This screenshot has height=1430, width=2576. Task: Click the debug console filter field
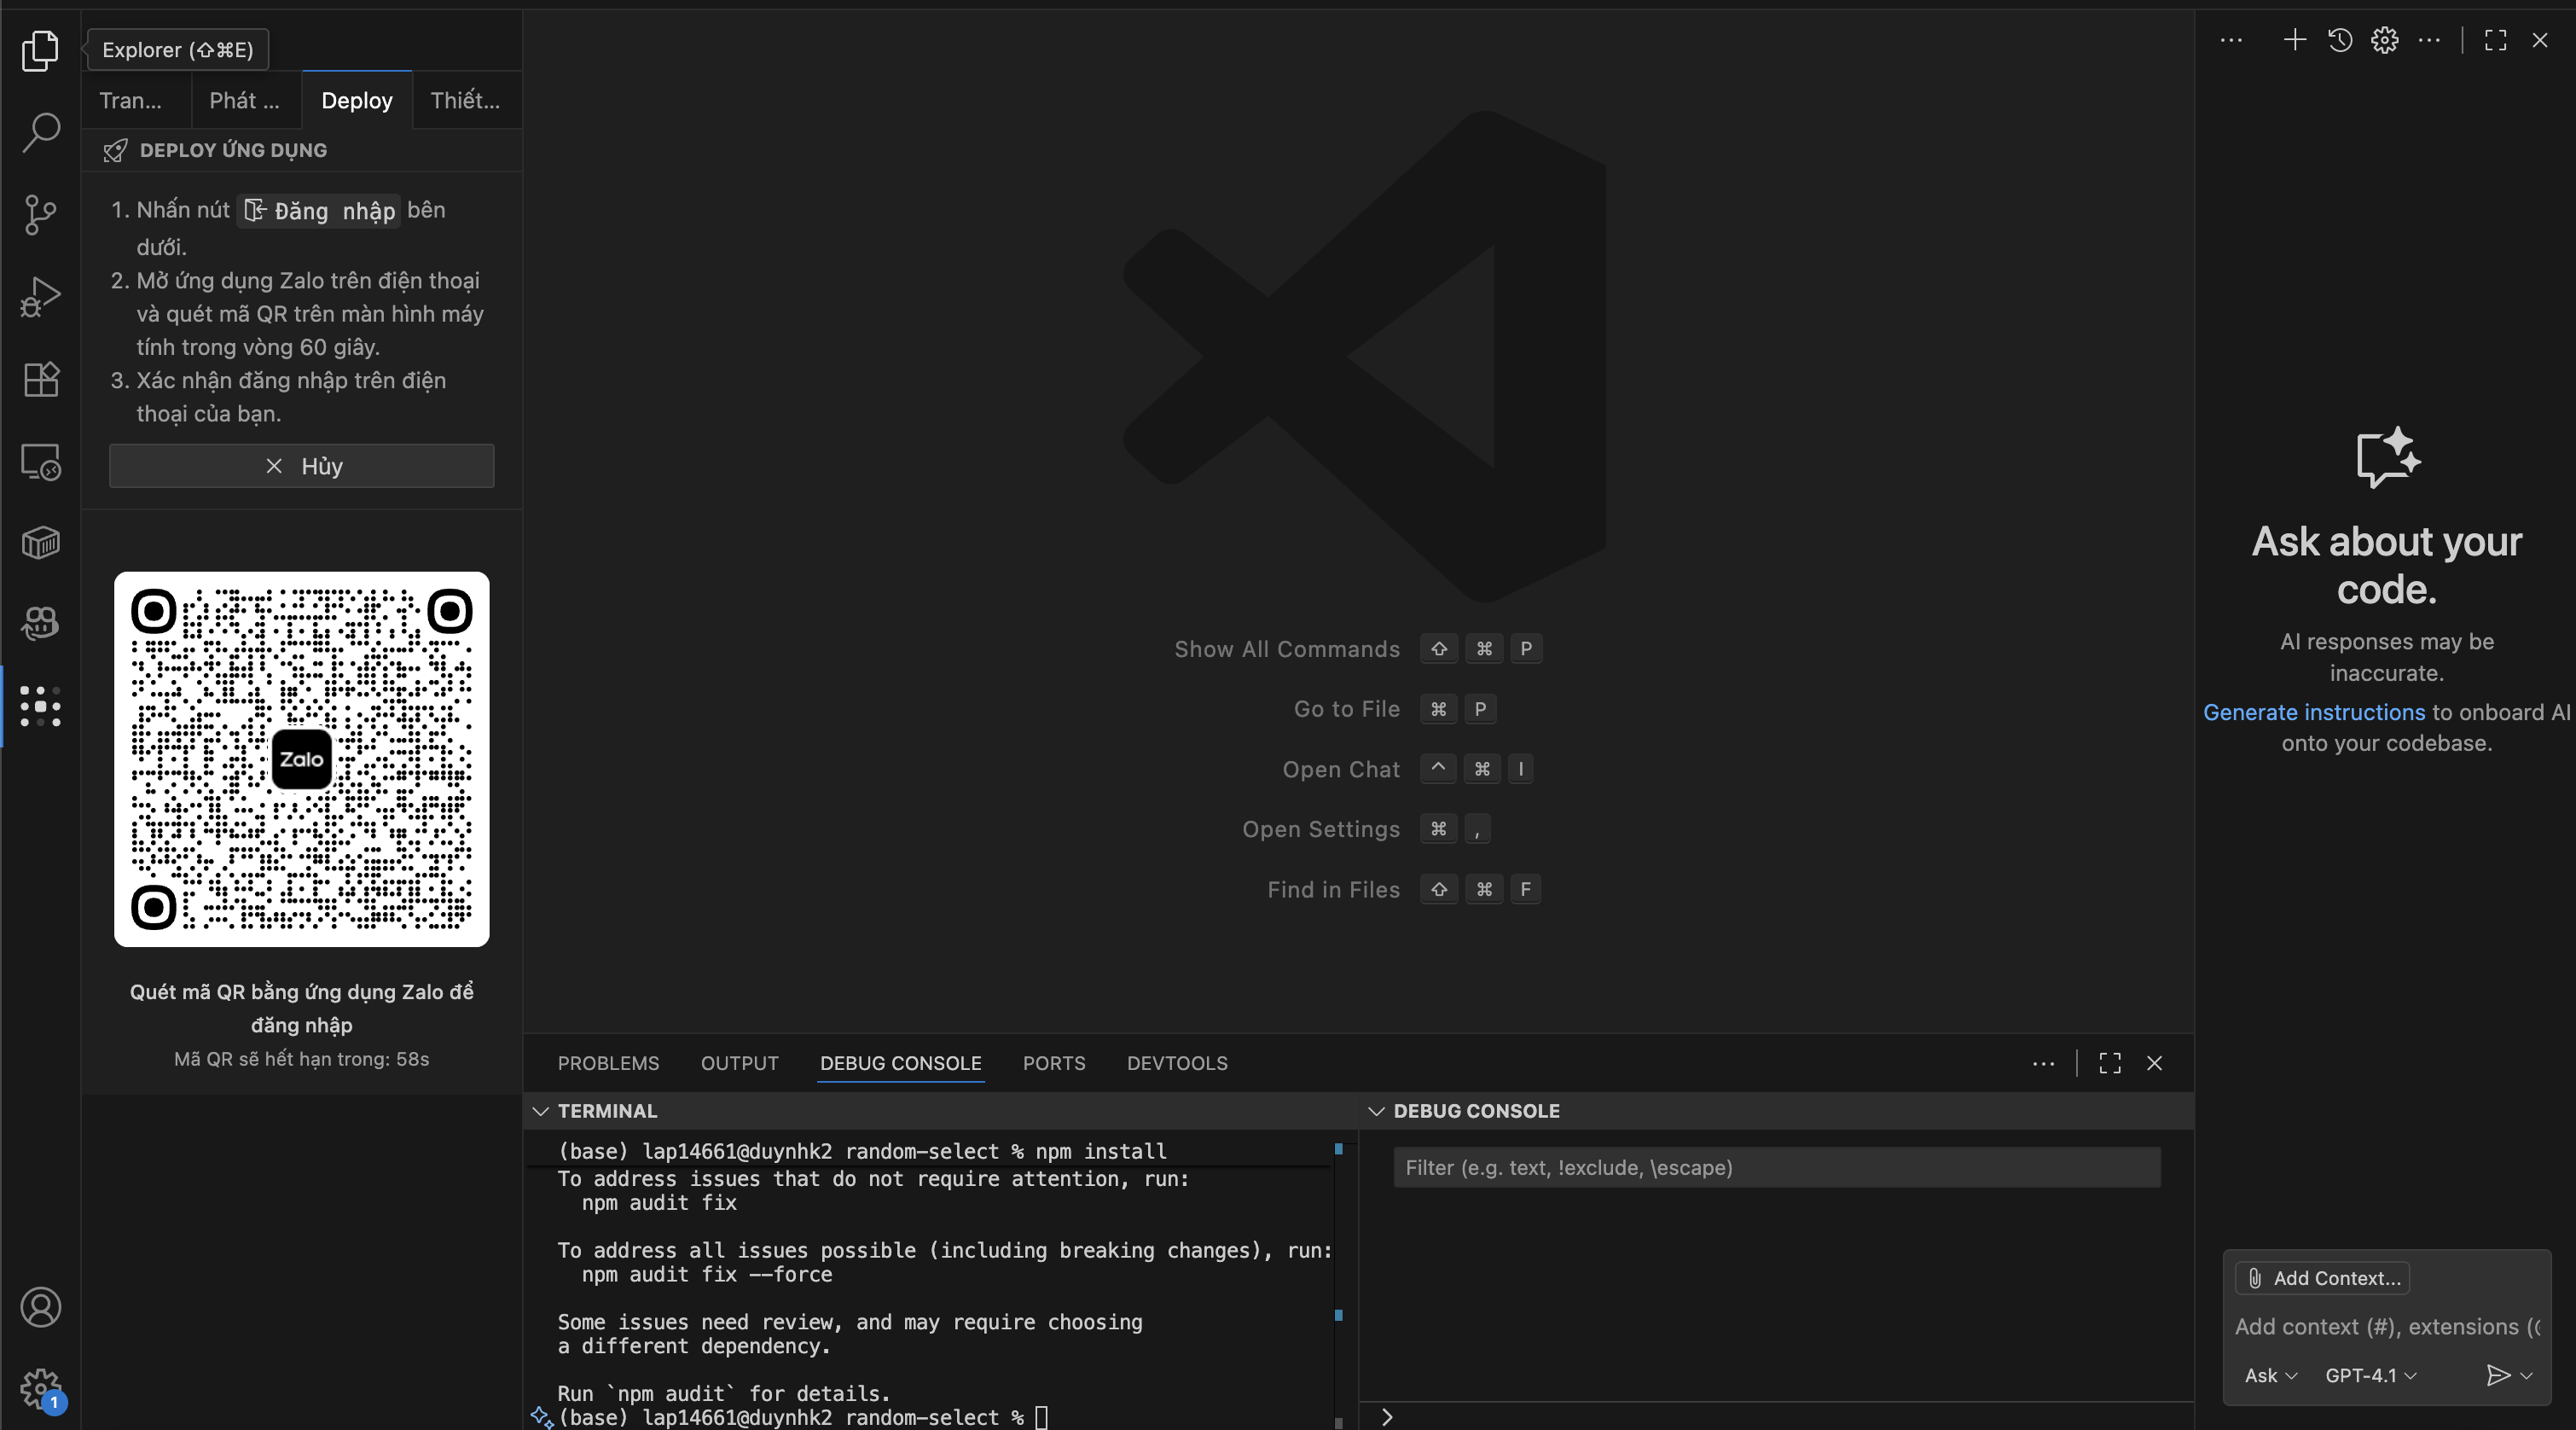click(x=1776, y=1167)
